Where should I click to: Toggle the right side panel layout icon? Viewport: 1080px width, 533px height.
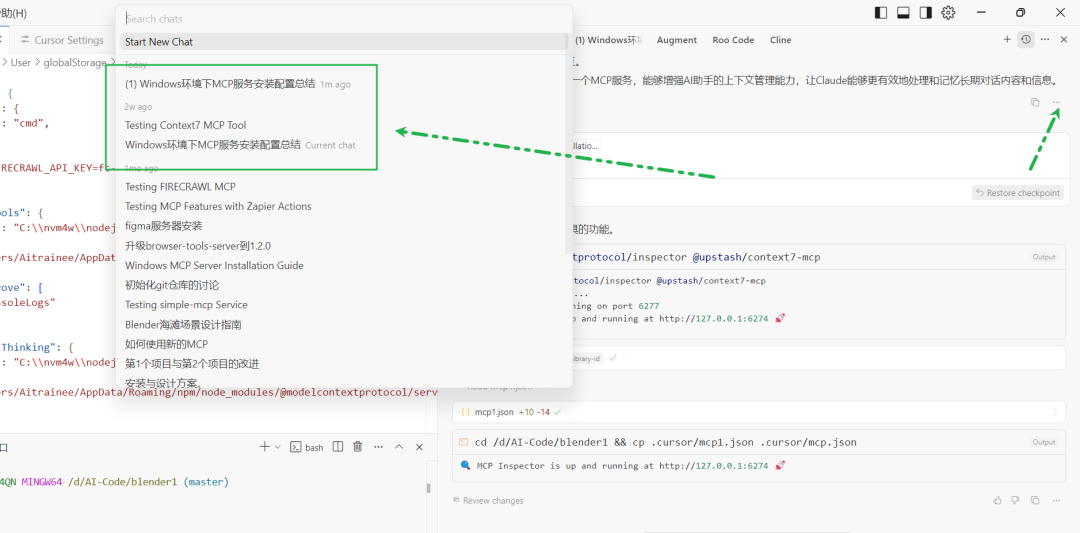[x=926, y=12]
